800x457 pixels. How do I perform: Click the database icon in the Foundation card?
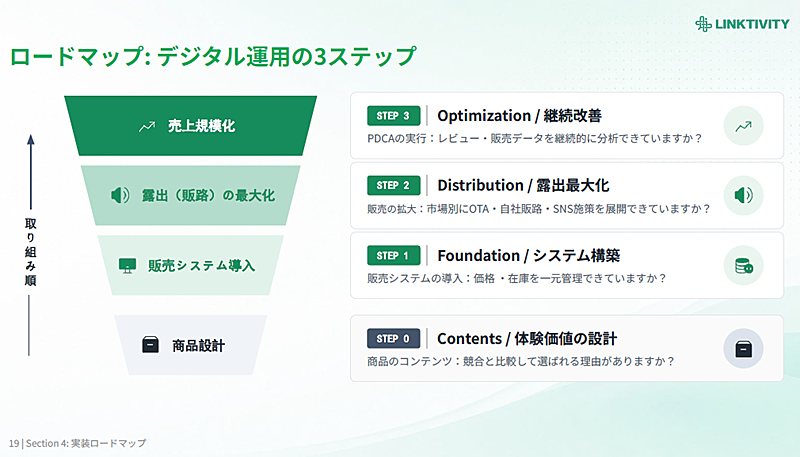pos(743,265)
